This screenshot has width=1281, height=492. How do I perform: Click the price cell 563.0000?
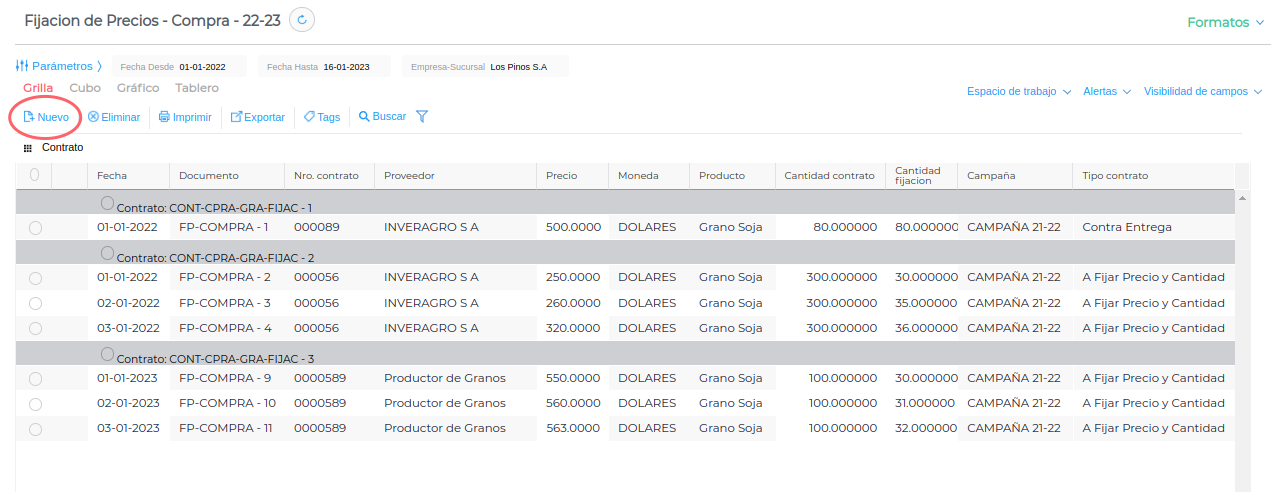[x=573, y=428]
